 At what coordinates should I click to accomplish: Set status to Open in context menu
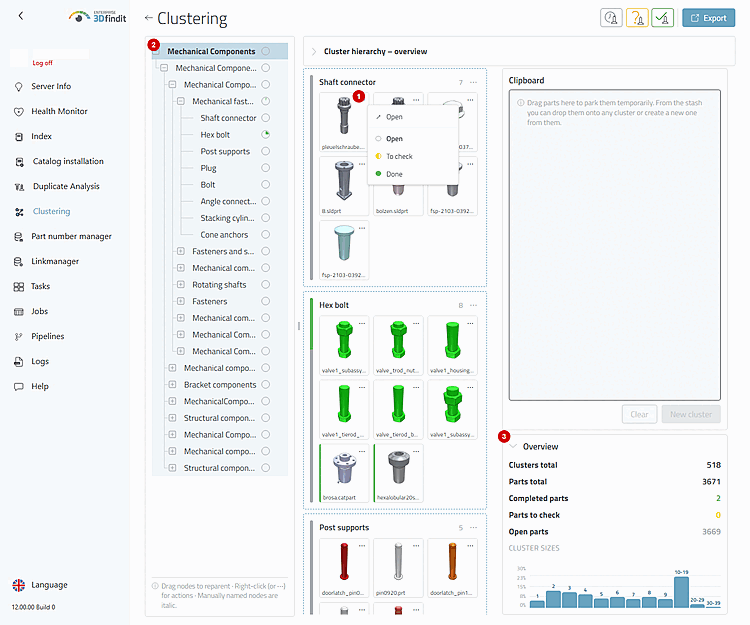point(413,139)
